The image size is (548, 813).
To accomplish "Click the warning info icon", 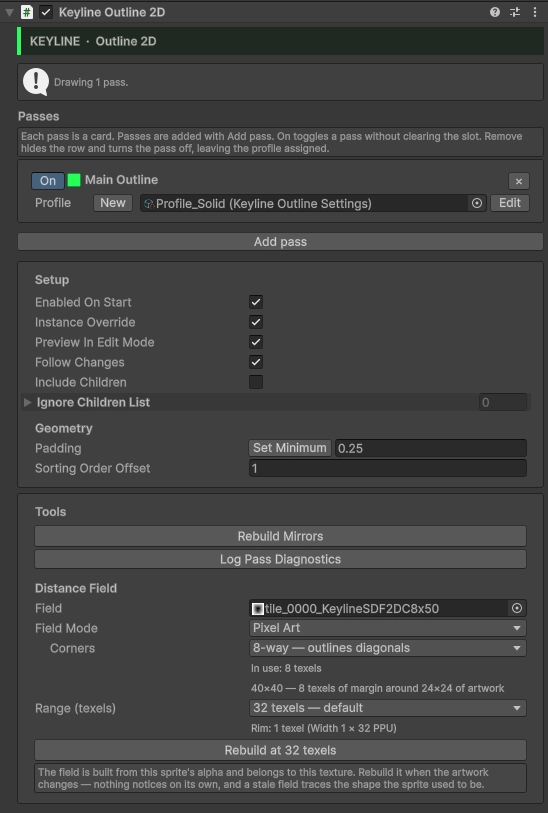I will (x=36, y=82).
